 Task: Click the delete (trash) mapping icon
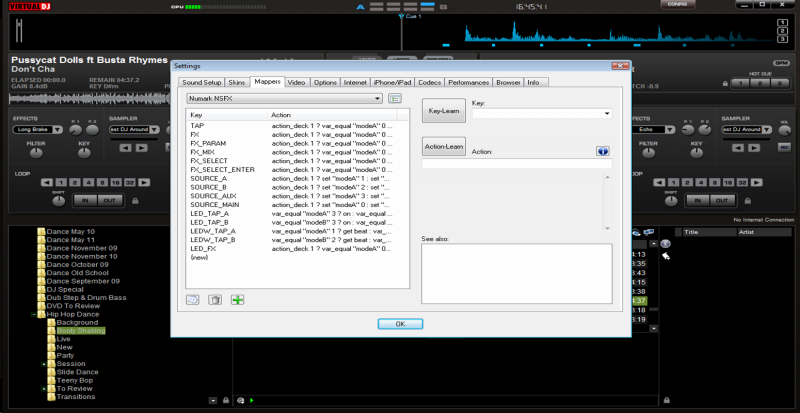point(215,300)
